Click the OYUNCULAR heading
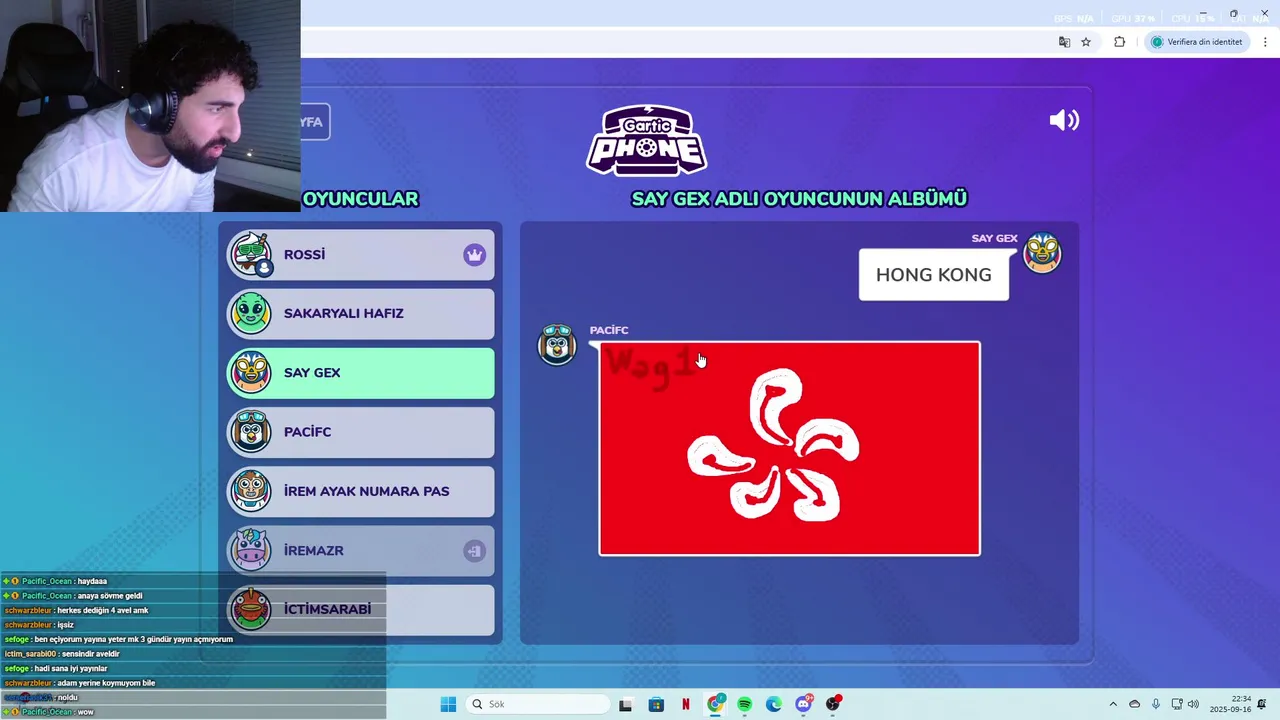Viewport: 1280px width, 720px height. [x=360, y=199]
